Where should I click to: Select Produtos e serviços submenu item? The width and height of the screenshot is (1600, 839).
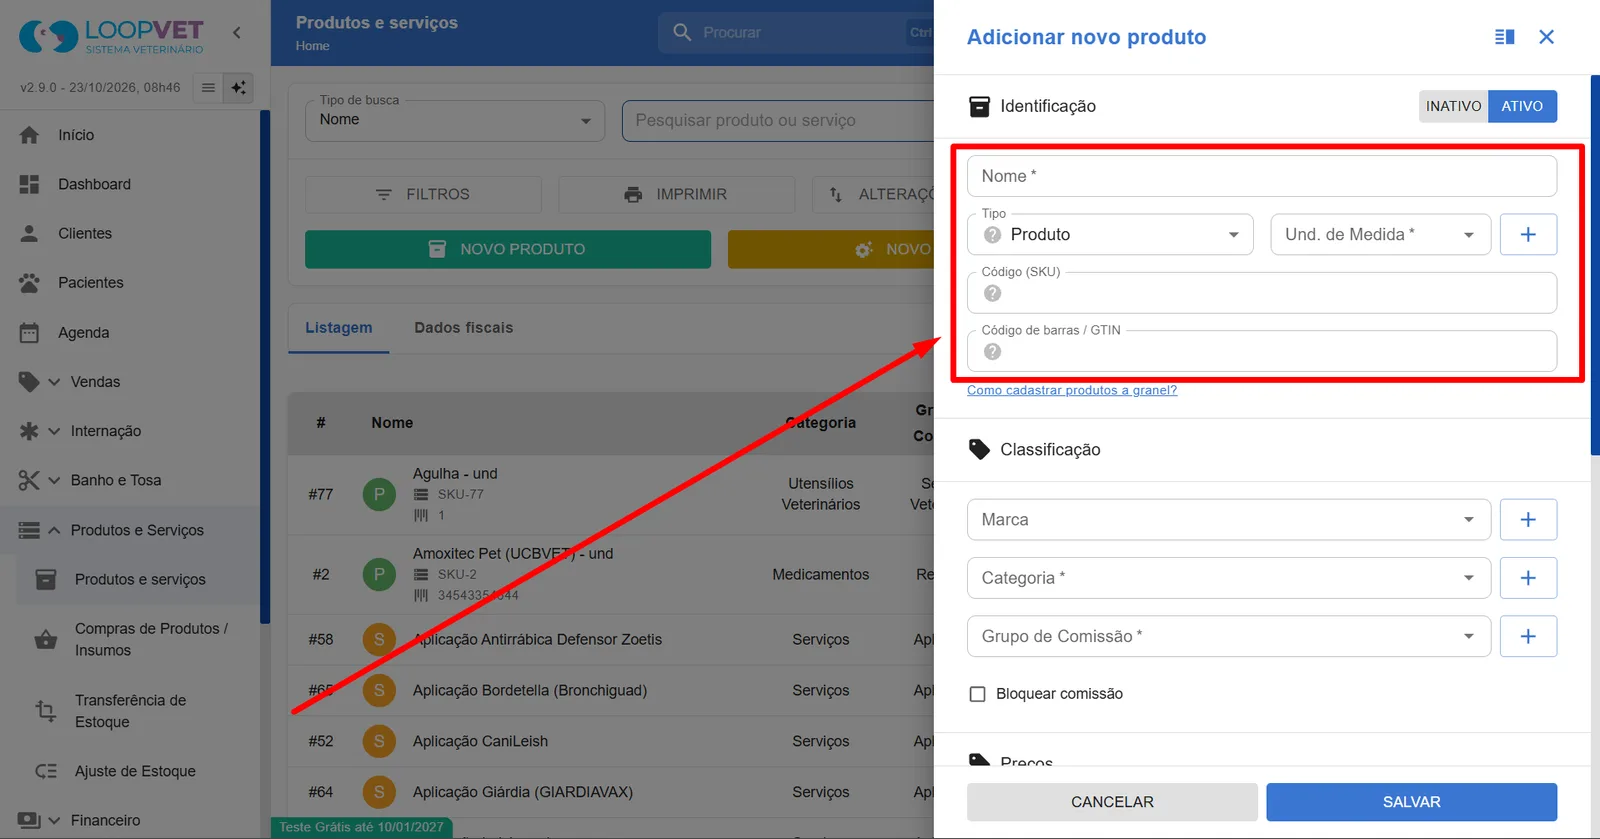tap(140, 579)
